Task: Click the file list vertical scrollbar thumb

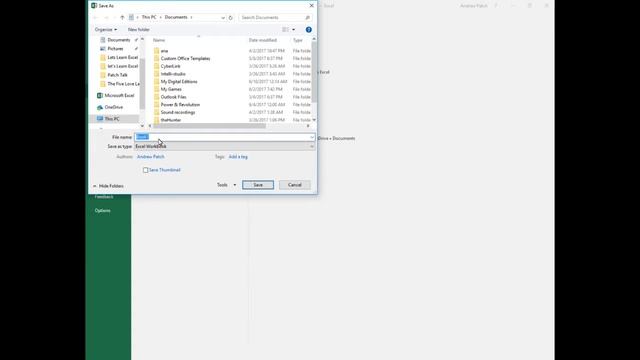Action: tap(314, 72)
